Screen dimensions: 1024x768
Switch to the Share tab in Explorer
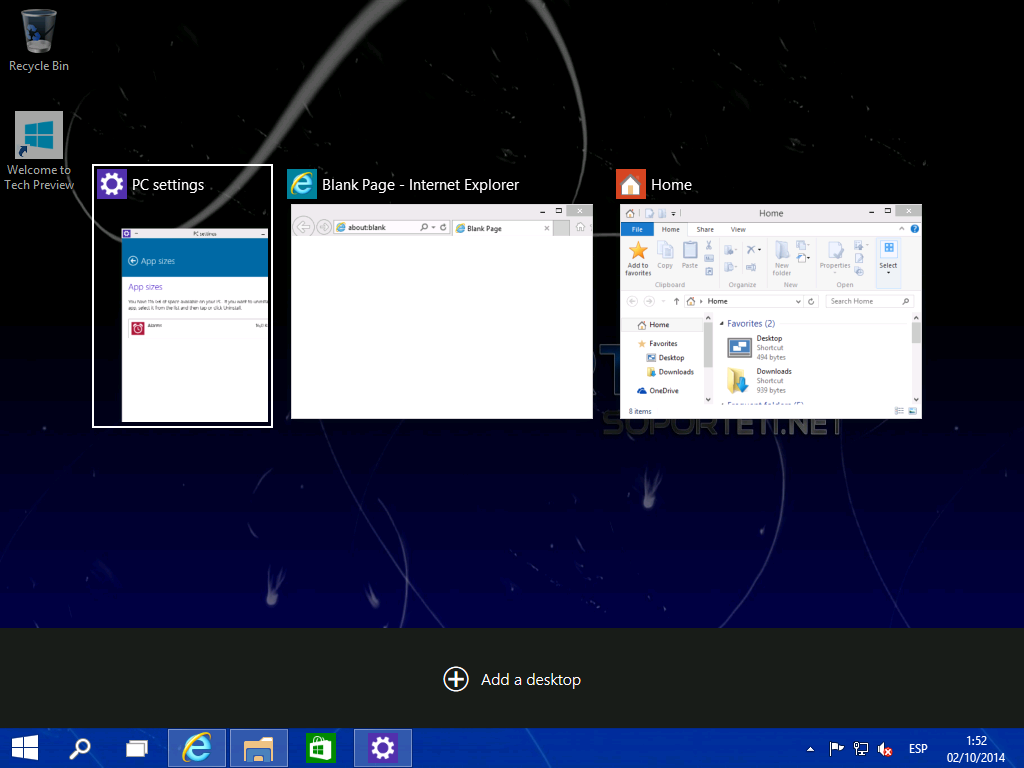click(x=705, y=229)
